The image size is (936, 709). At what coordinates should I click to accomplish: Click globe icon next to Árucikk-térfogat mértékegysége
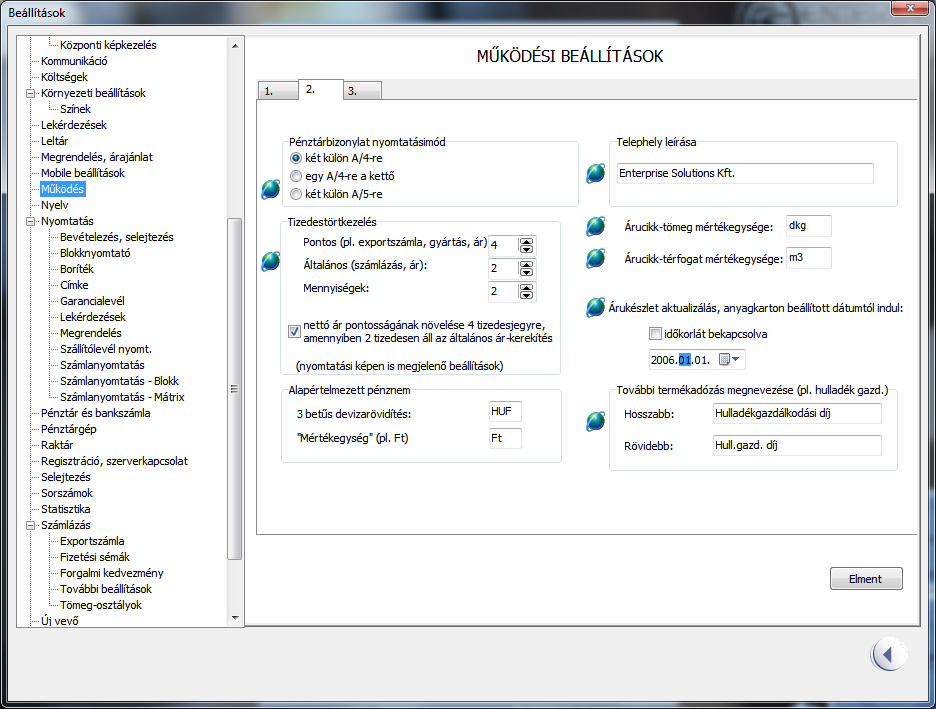pyautogui.click(x=595, y=258)
